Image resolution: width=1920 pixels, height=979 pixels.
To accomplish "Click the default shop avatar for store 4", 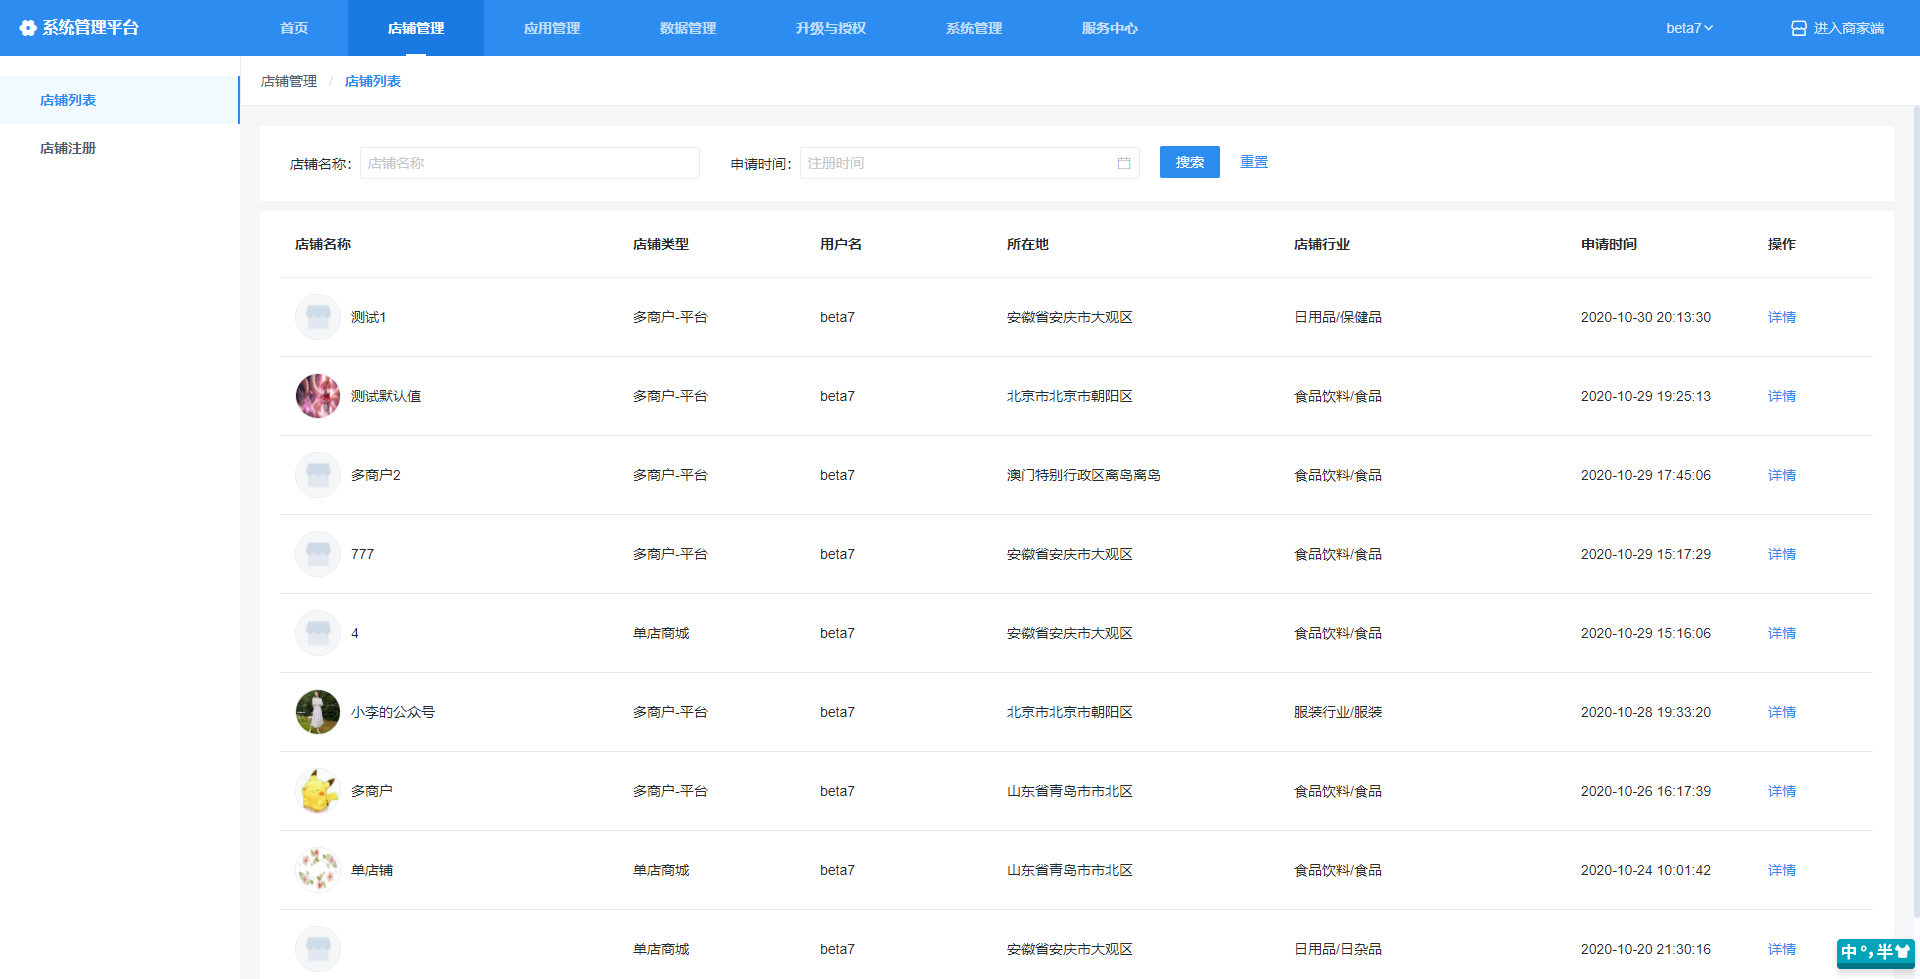I will coord(318,633).
